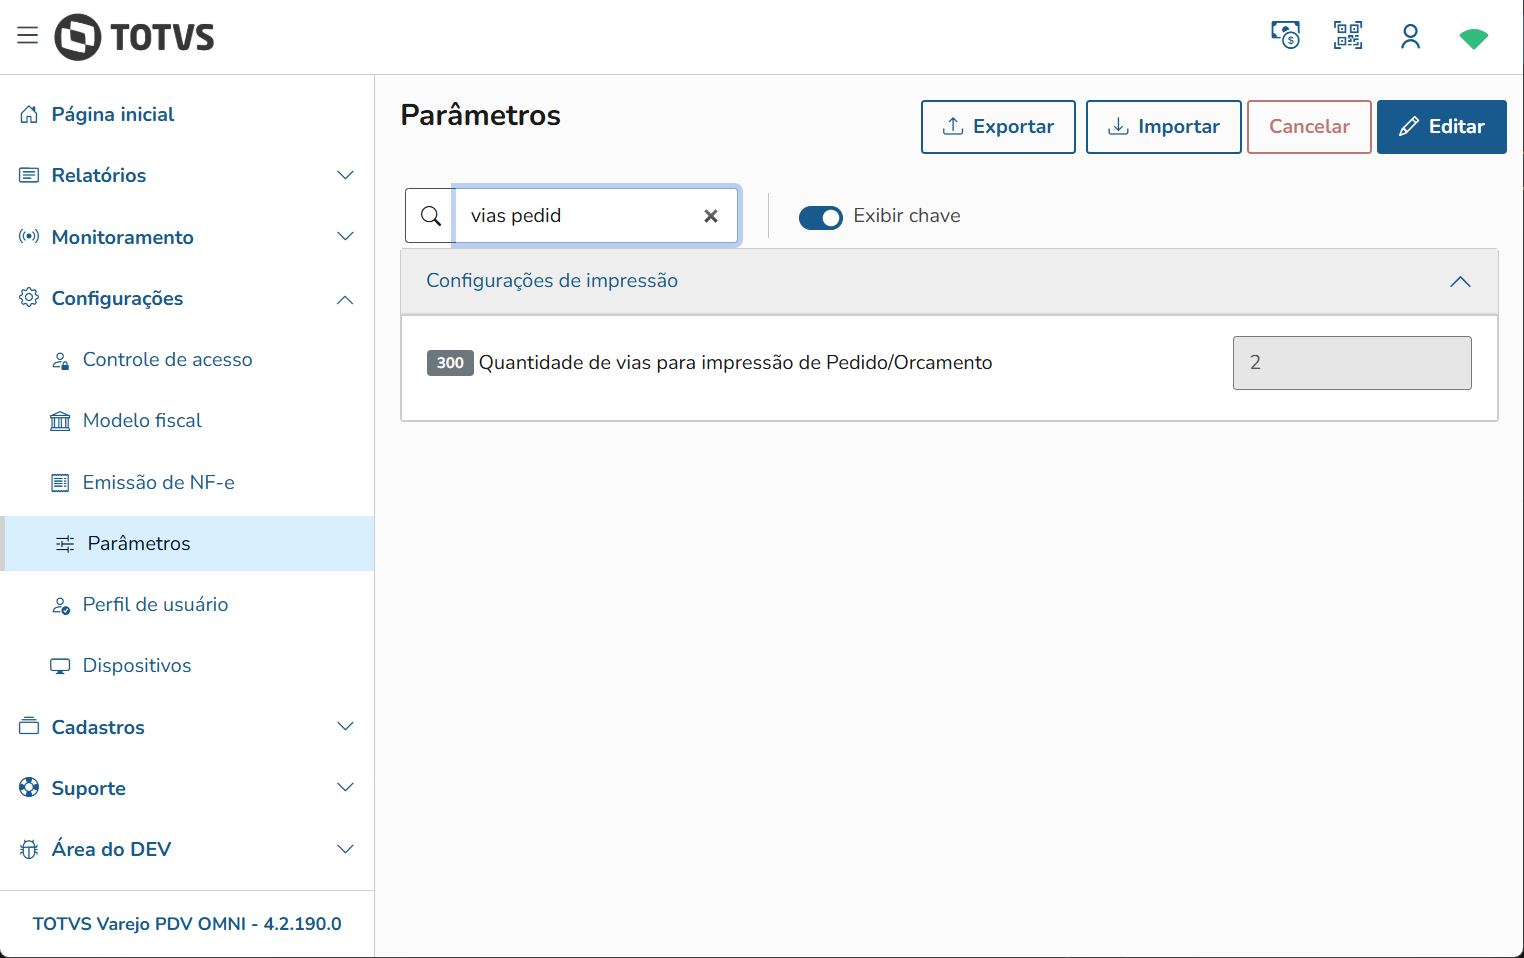Click the search magnifier icon
The height and width of the screenshot is (958, 1524).
(x=431, y=216)
